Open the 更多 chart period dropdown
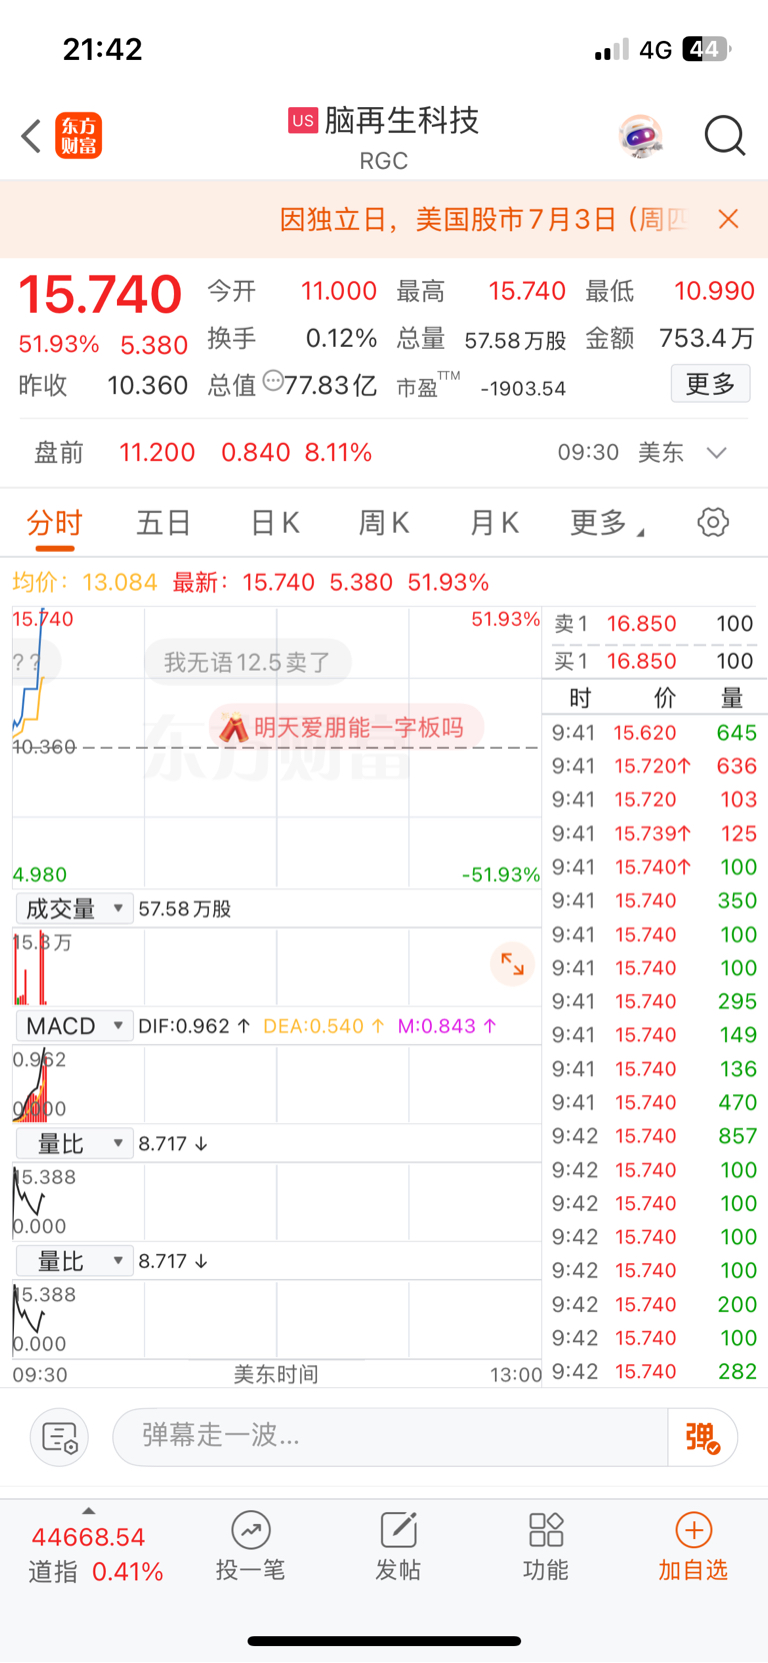The image size is (768, 1663). (606, 523)
